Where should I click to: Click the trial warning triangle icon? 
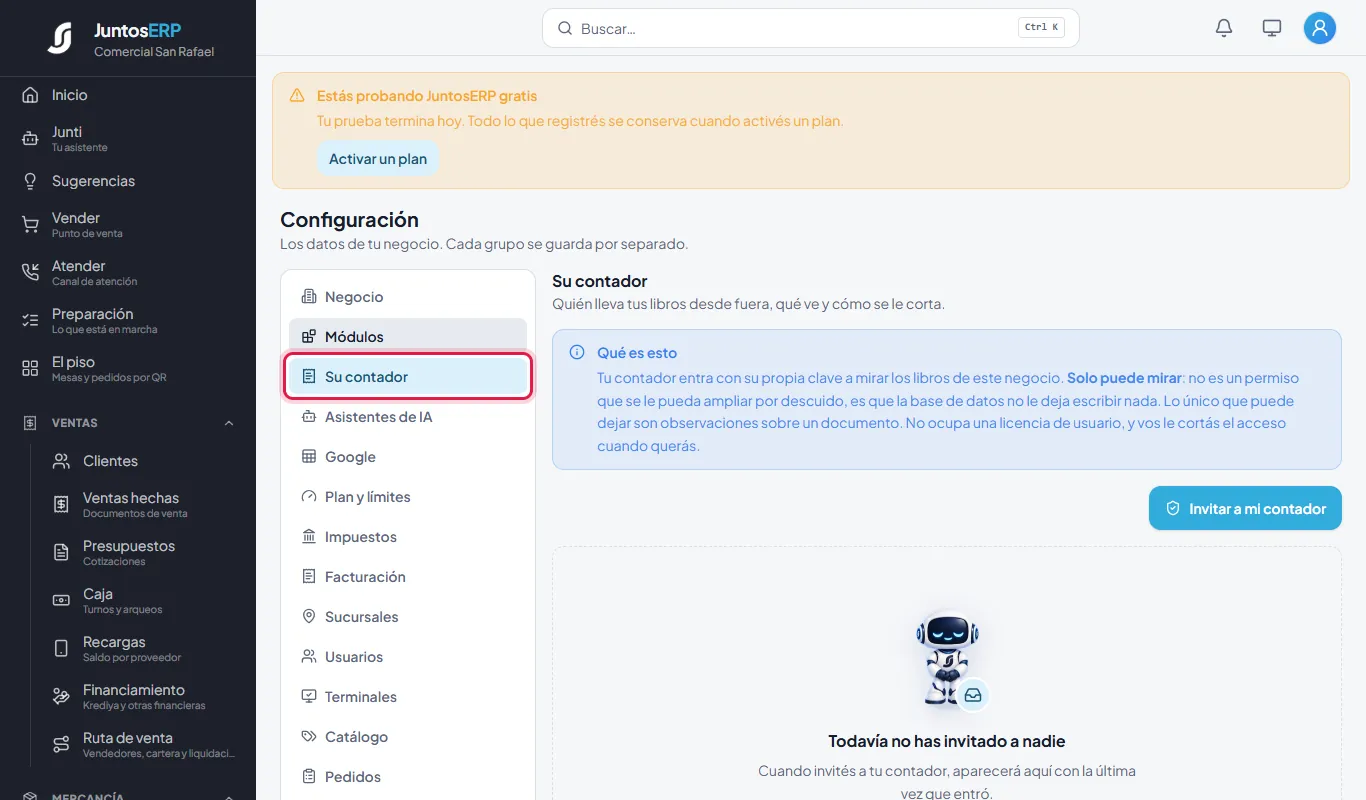click(297, 96)
